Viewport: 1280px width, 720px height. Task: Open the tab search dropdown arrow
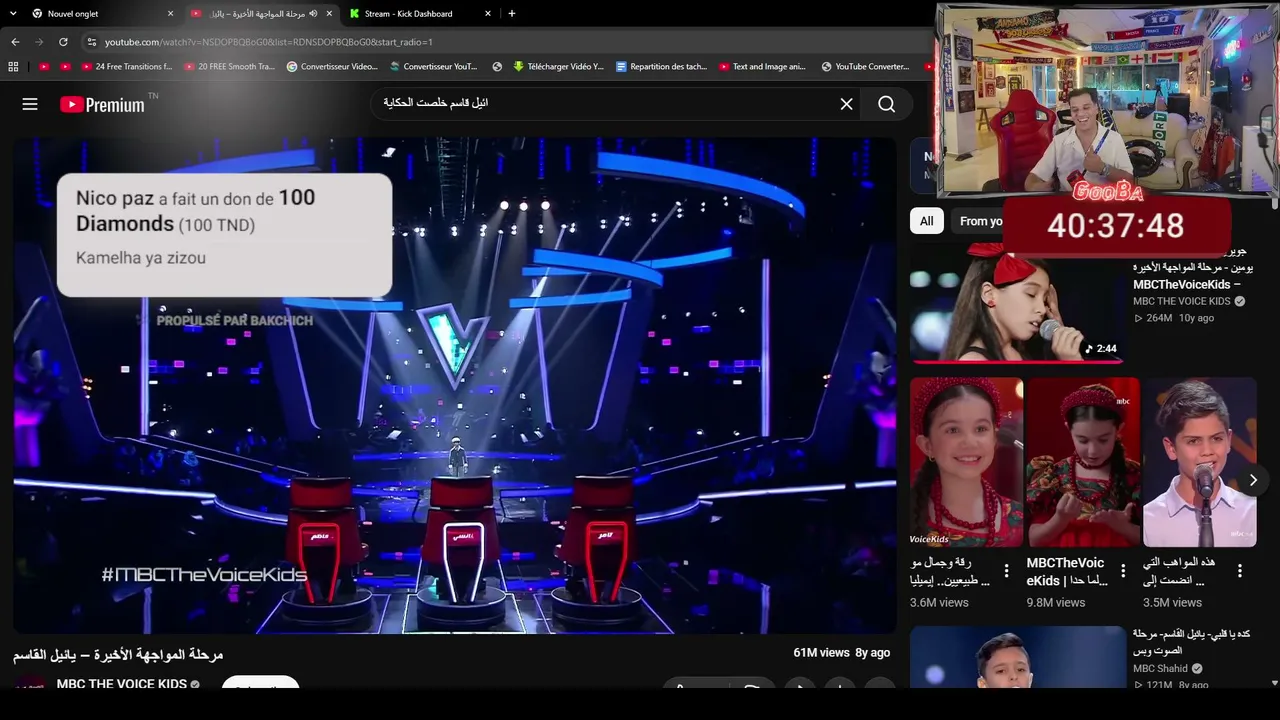pos(13,14)
